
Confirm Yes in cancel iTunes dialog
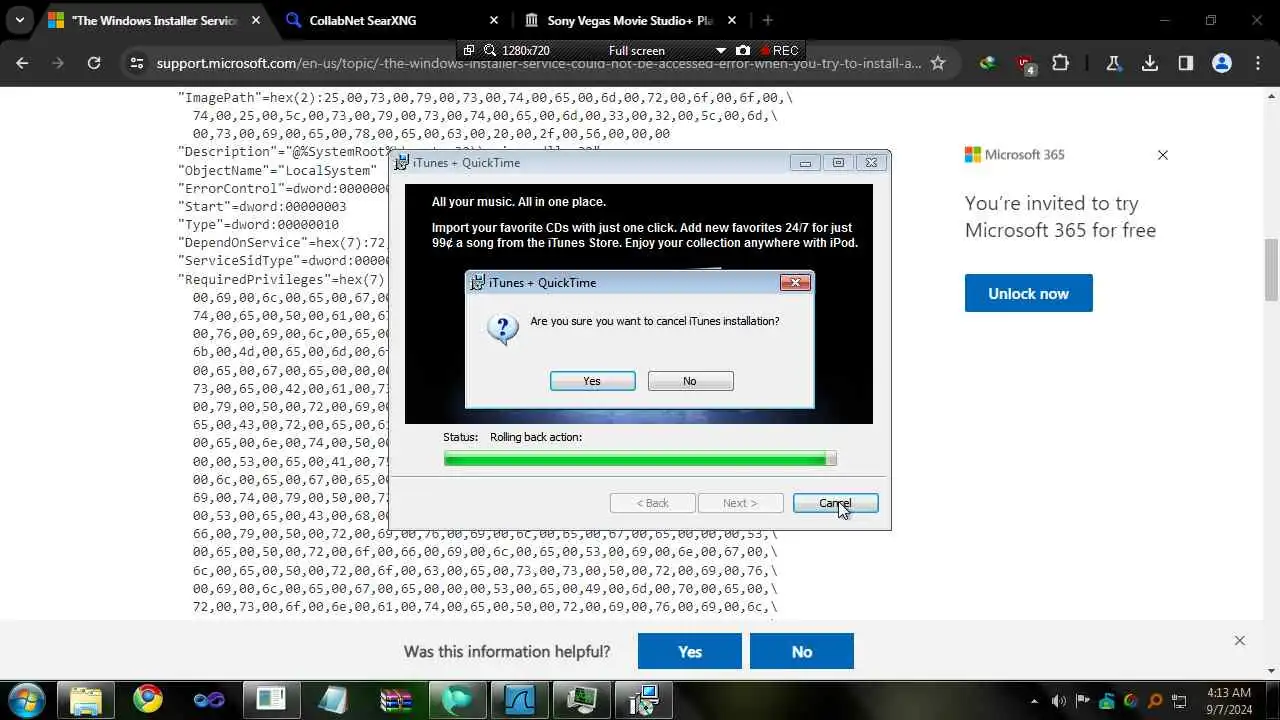(592, 381)
